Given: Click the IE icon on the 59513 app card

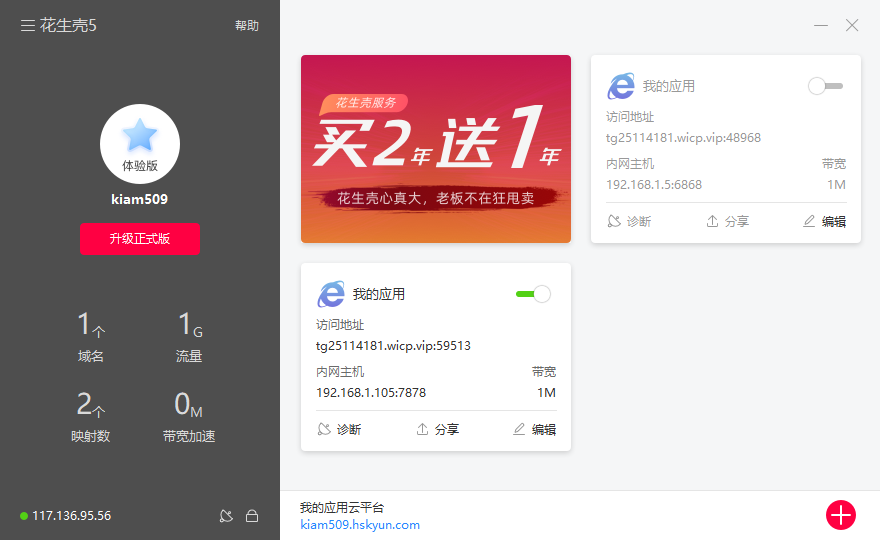Looking at the screenshot, I should pyautogui.click(x=331, y=294).
